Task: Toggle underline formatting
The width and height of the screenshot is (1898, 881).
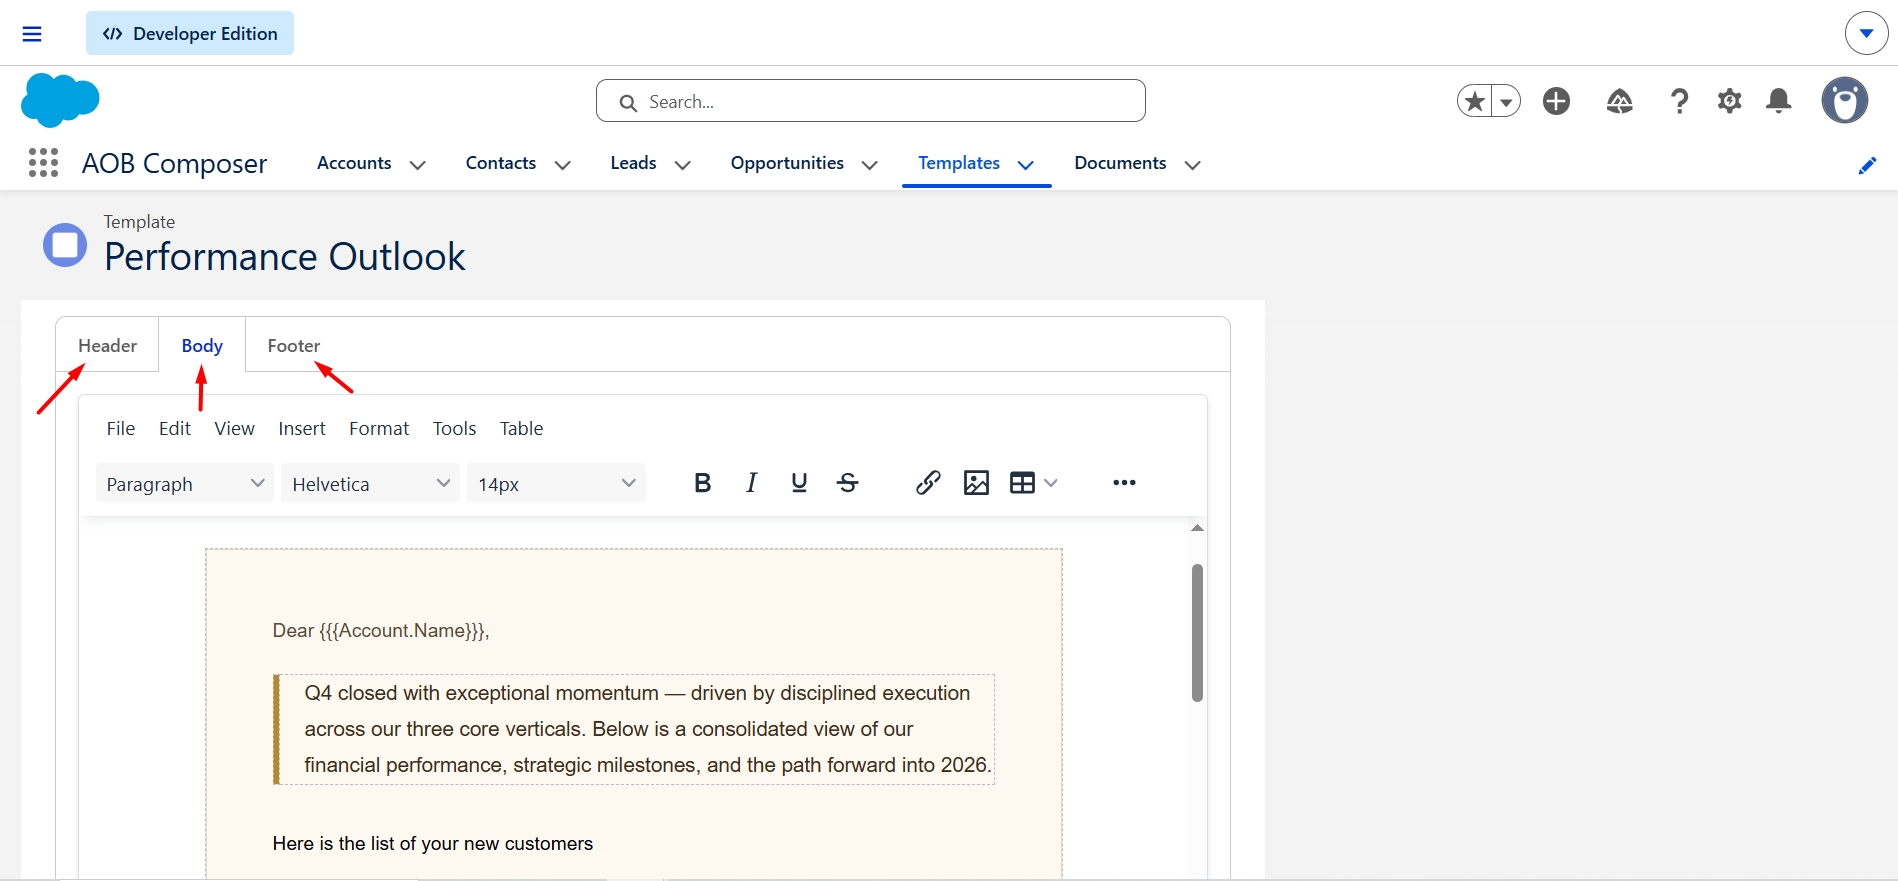Action: (799, 483)
